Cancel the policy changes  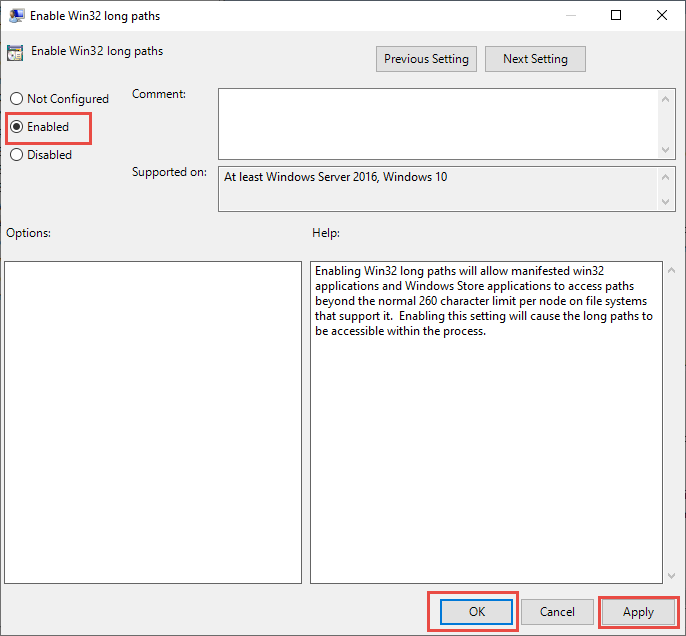(x=557, y=612)
